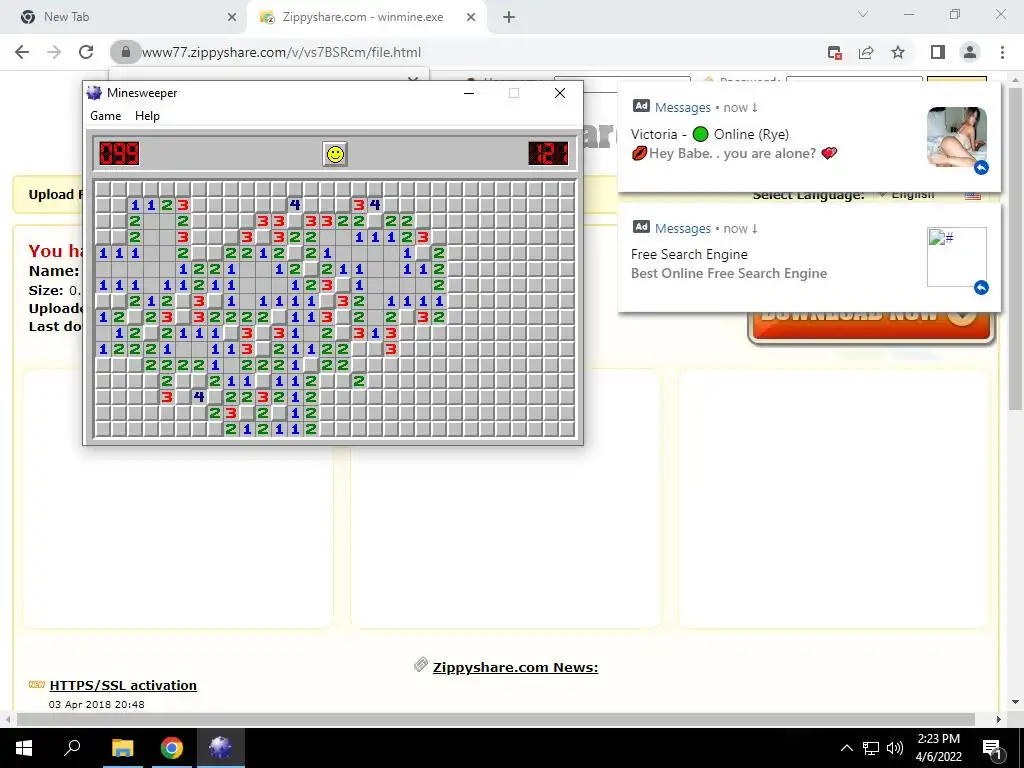Click the Minesweeper mine icon in title bar
Screen dimensions: 1024x768
95,93
